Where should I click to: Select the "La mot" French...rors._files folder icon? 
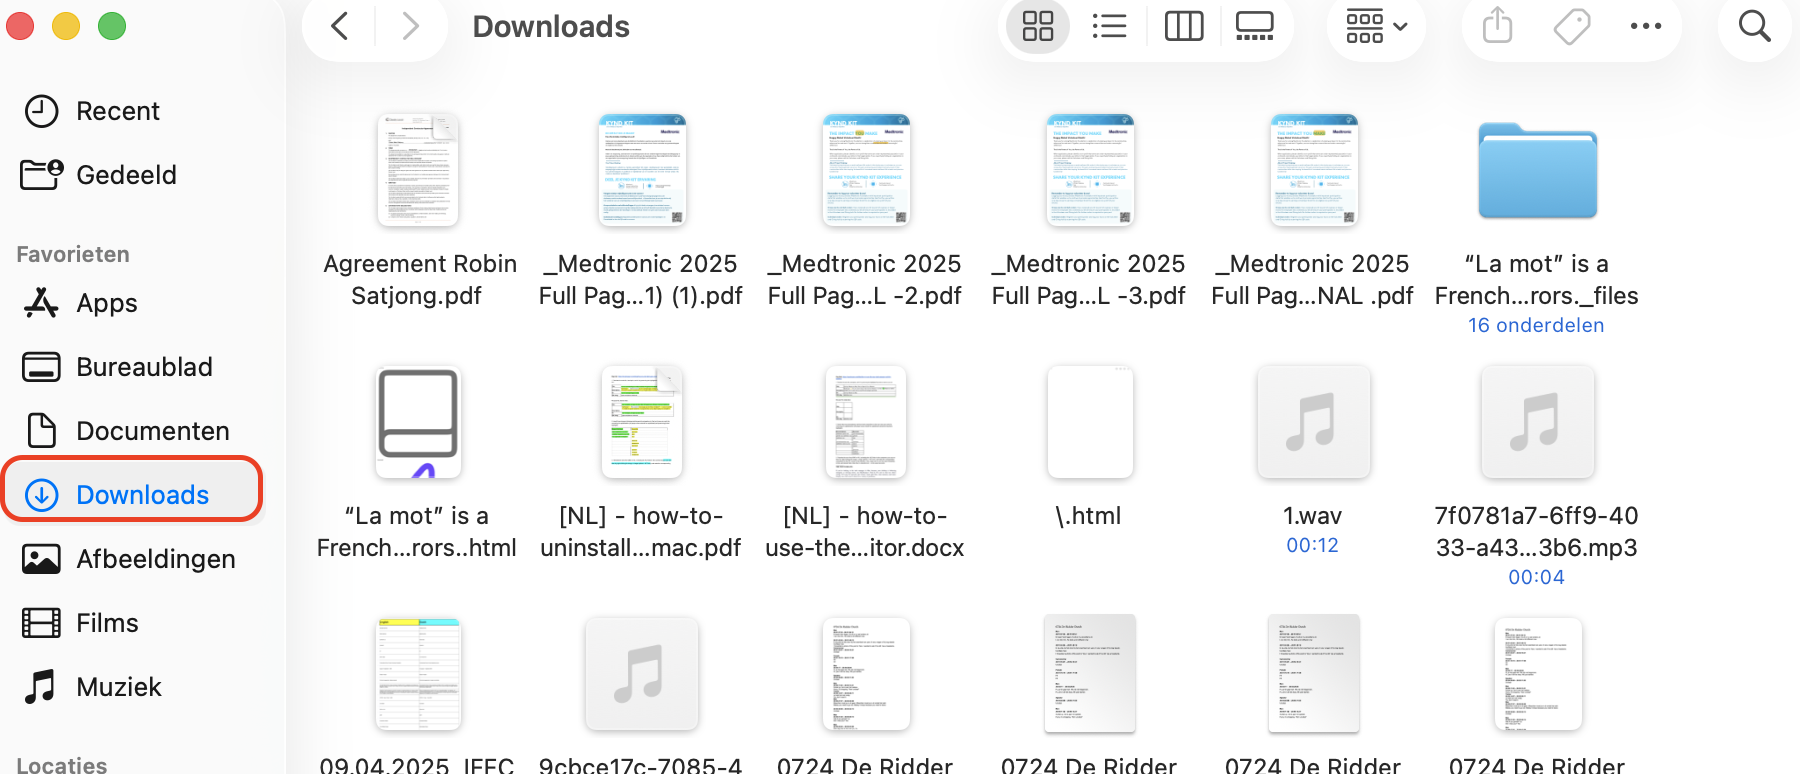(x=1538, y=170)
